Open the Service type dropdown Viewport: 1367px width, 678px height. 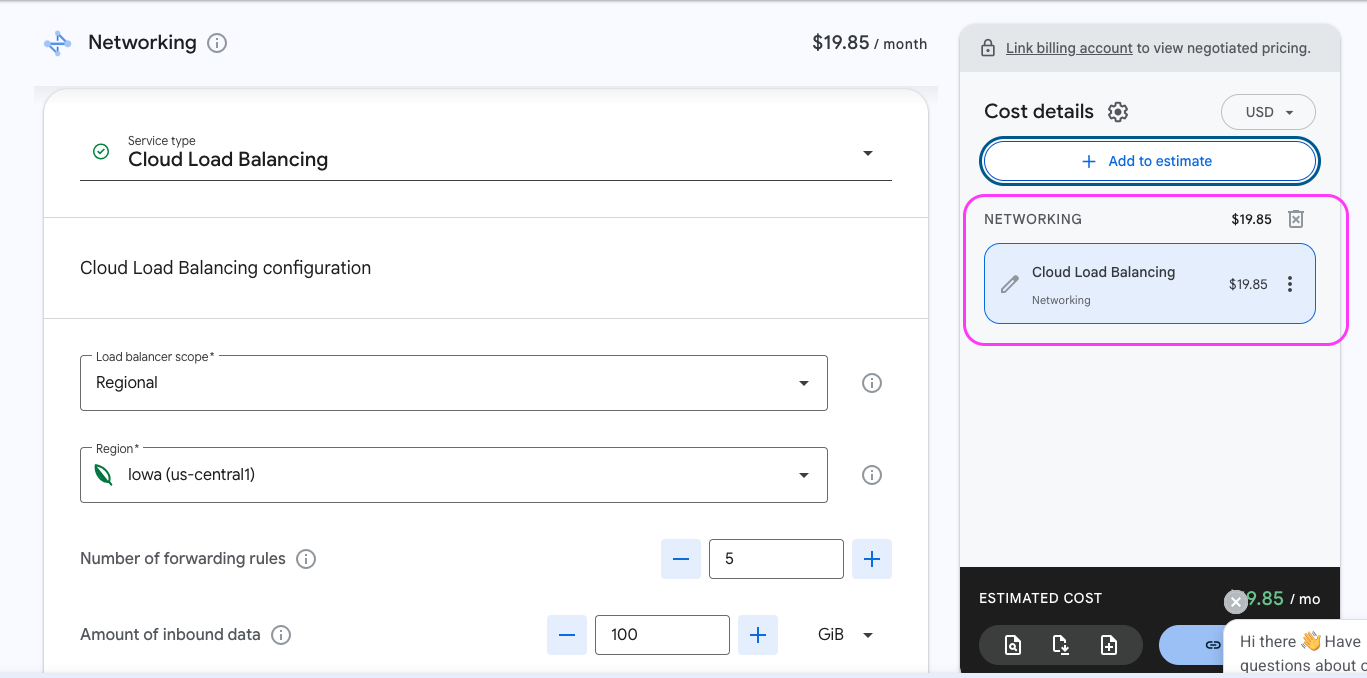[x=486, y=153]
